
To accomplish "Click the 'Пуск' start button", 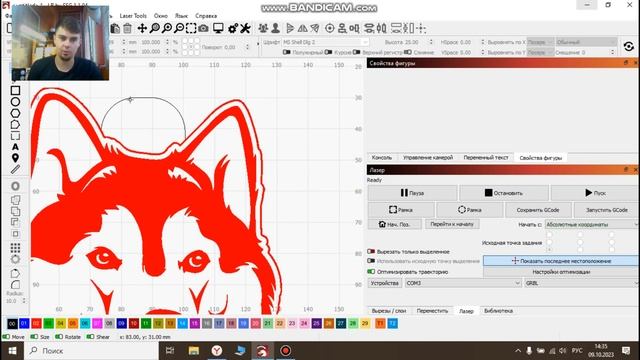I will 595,193.
